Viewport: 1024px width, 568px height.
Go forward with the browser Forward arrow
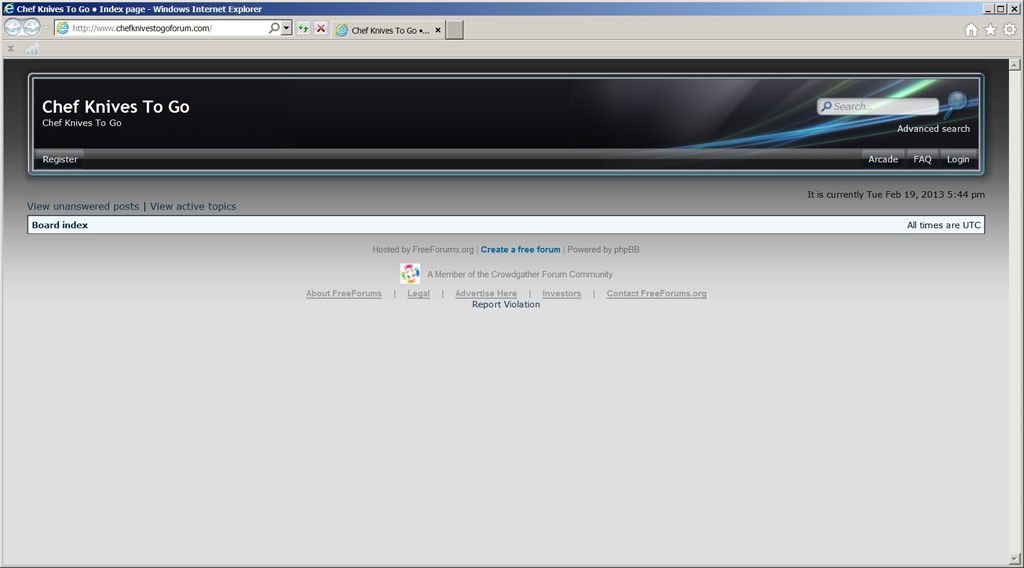31,27
